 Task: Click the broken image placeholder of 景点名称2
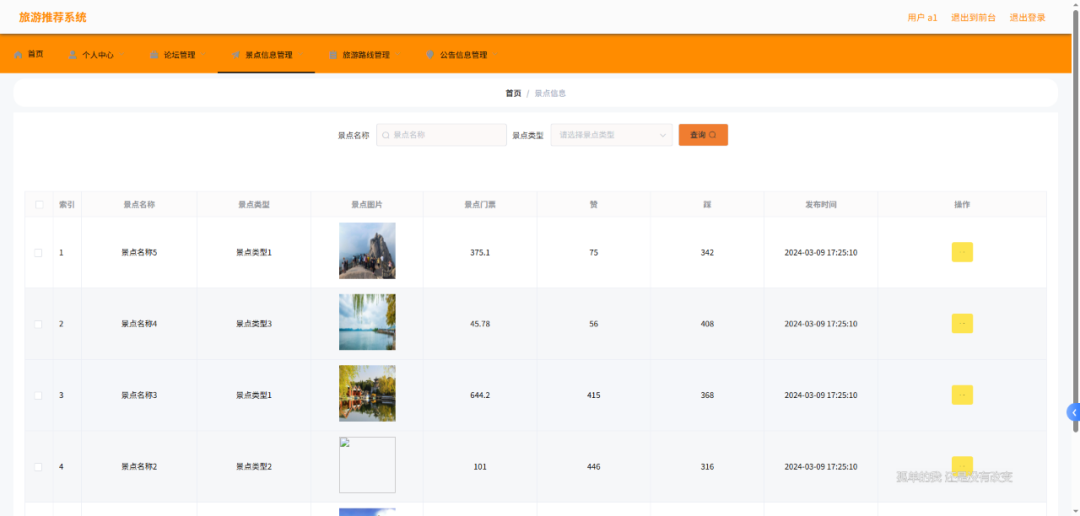pyautogui.click(x=367, y=465)
